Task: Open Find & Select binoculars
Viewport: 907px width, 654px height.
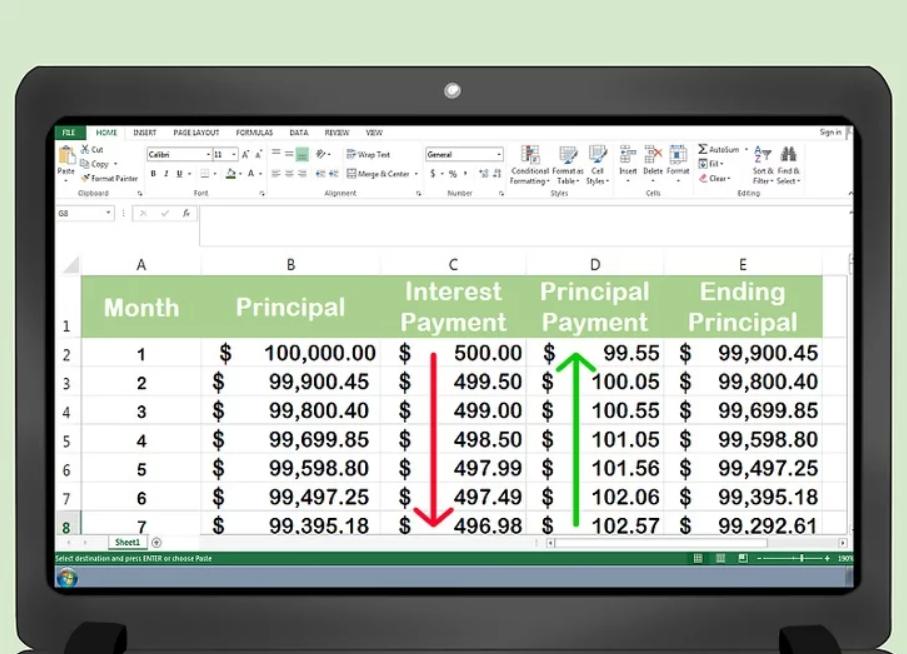Action: (x=788, y=165)
